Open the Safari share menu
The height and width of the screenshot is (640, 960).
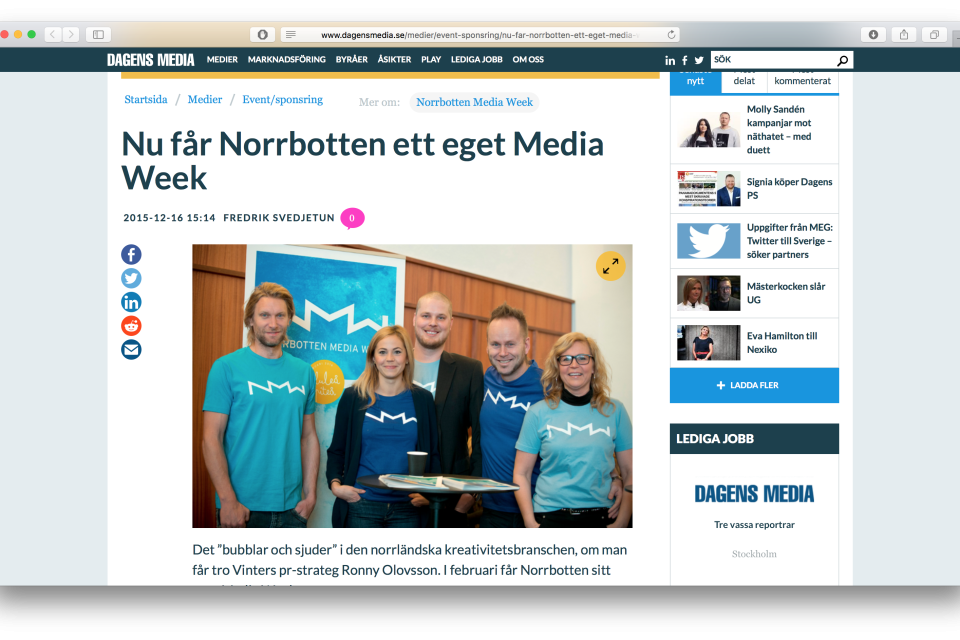pos(904,34)
